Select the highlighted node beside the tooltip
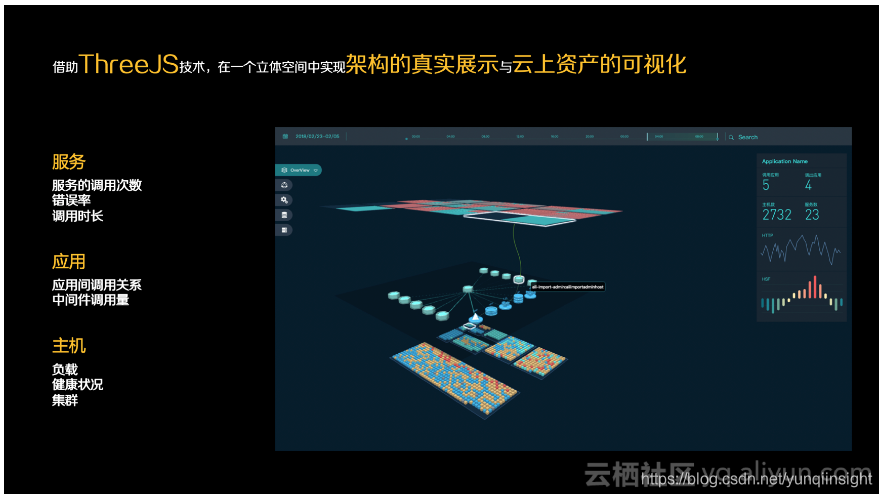This screenshot has height=498, width=883. (x=519, y=279)
